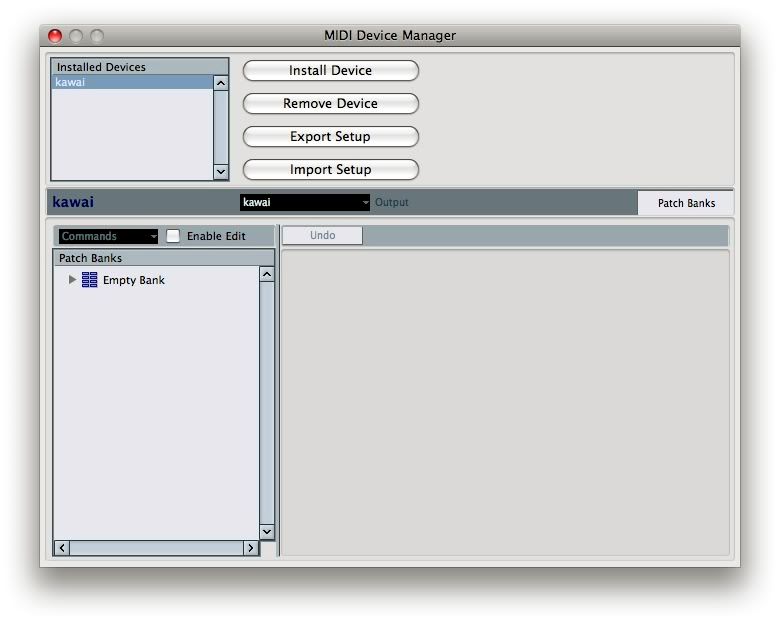Viewport: 780px width, 622px height.
Task: Click the Remove Device button
Action: tap(330, 104)
